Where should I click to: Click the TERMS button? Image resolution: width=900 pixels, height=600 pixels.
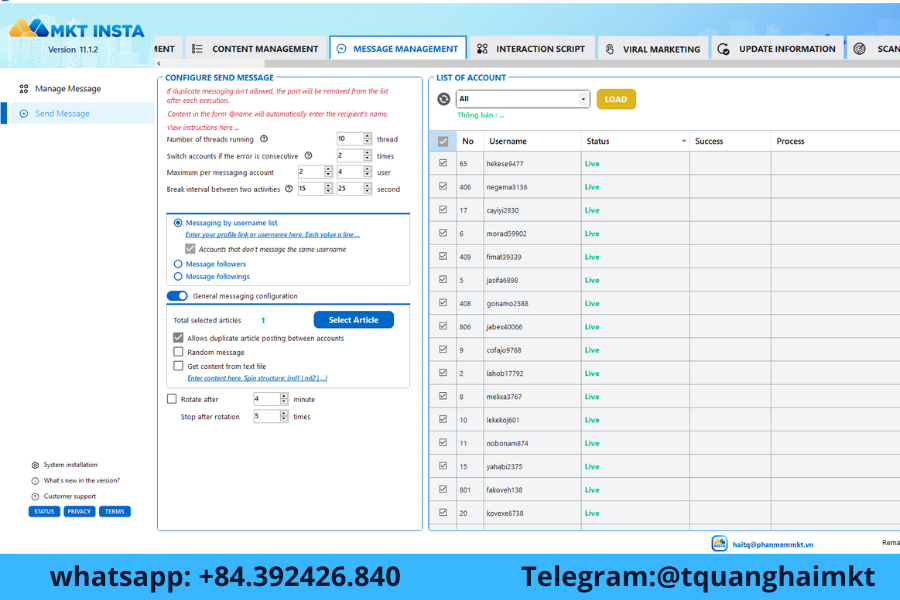point(115,512)
